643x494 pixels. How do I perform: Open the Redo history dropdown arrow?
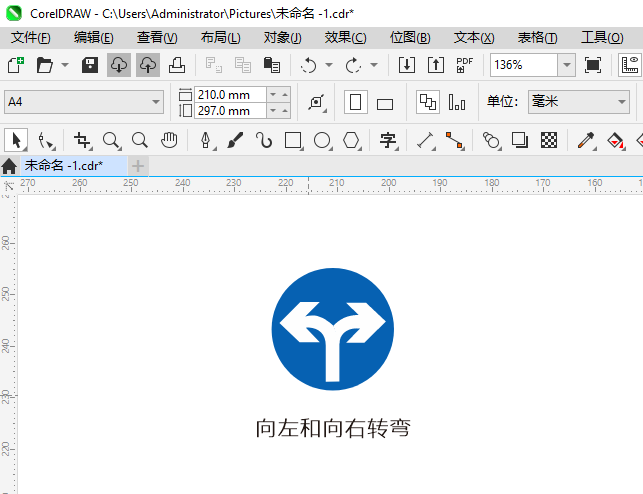[374, 65]
